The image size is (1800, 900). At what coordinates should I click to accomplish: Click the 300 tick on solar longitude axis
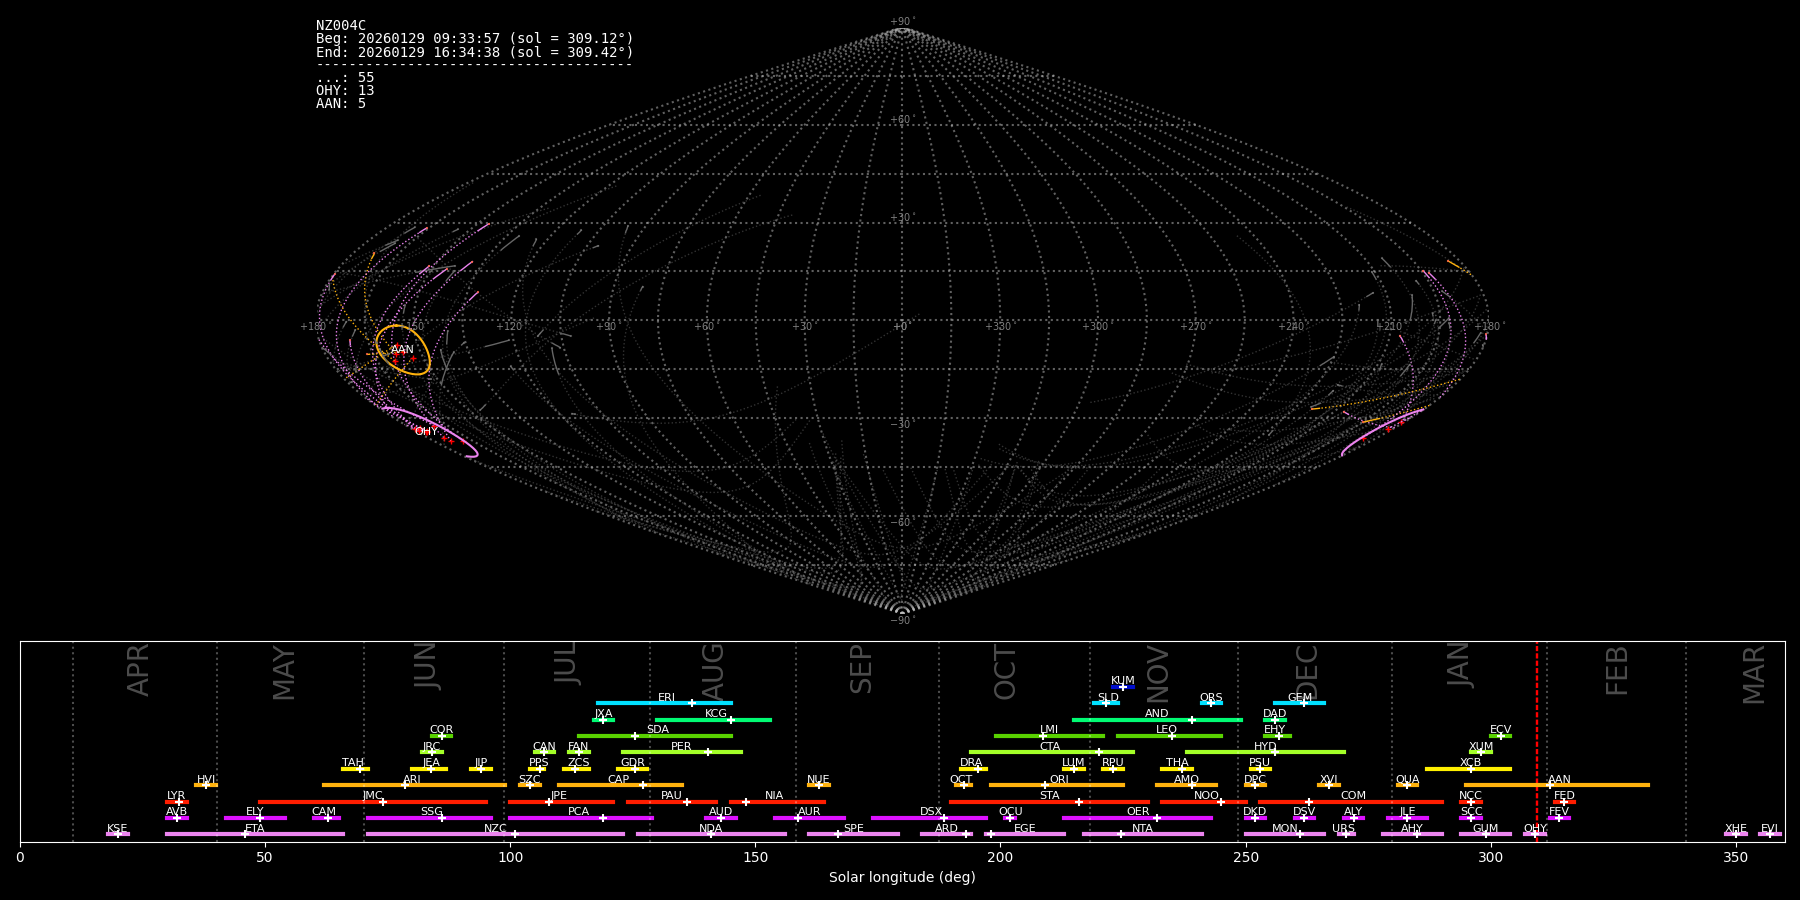tap(1490, 857)
